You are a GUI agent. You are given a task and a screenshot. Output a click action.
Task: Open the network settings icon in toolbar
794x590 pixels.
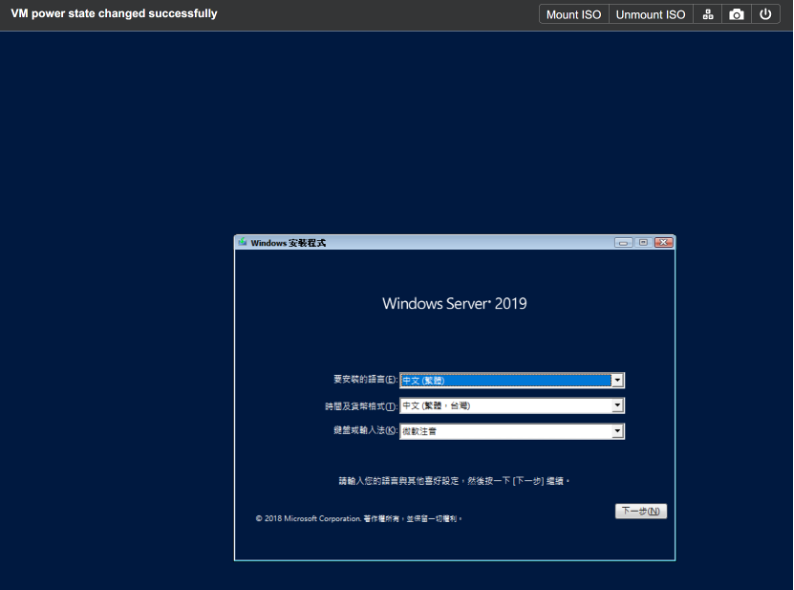(707, 14)
